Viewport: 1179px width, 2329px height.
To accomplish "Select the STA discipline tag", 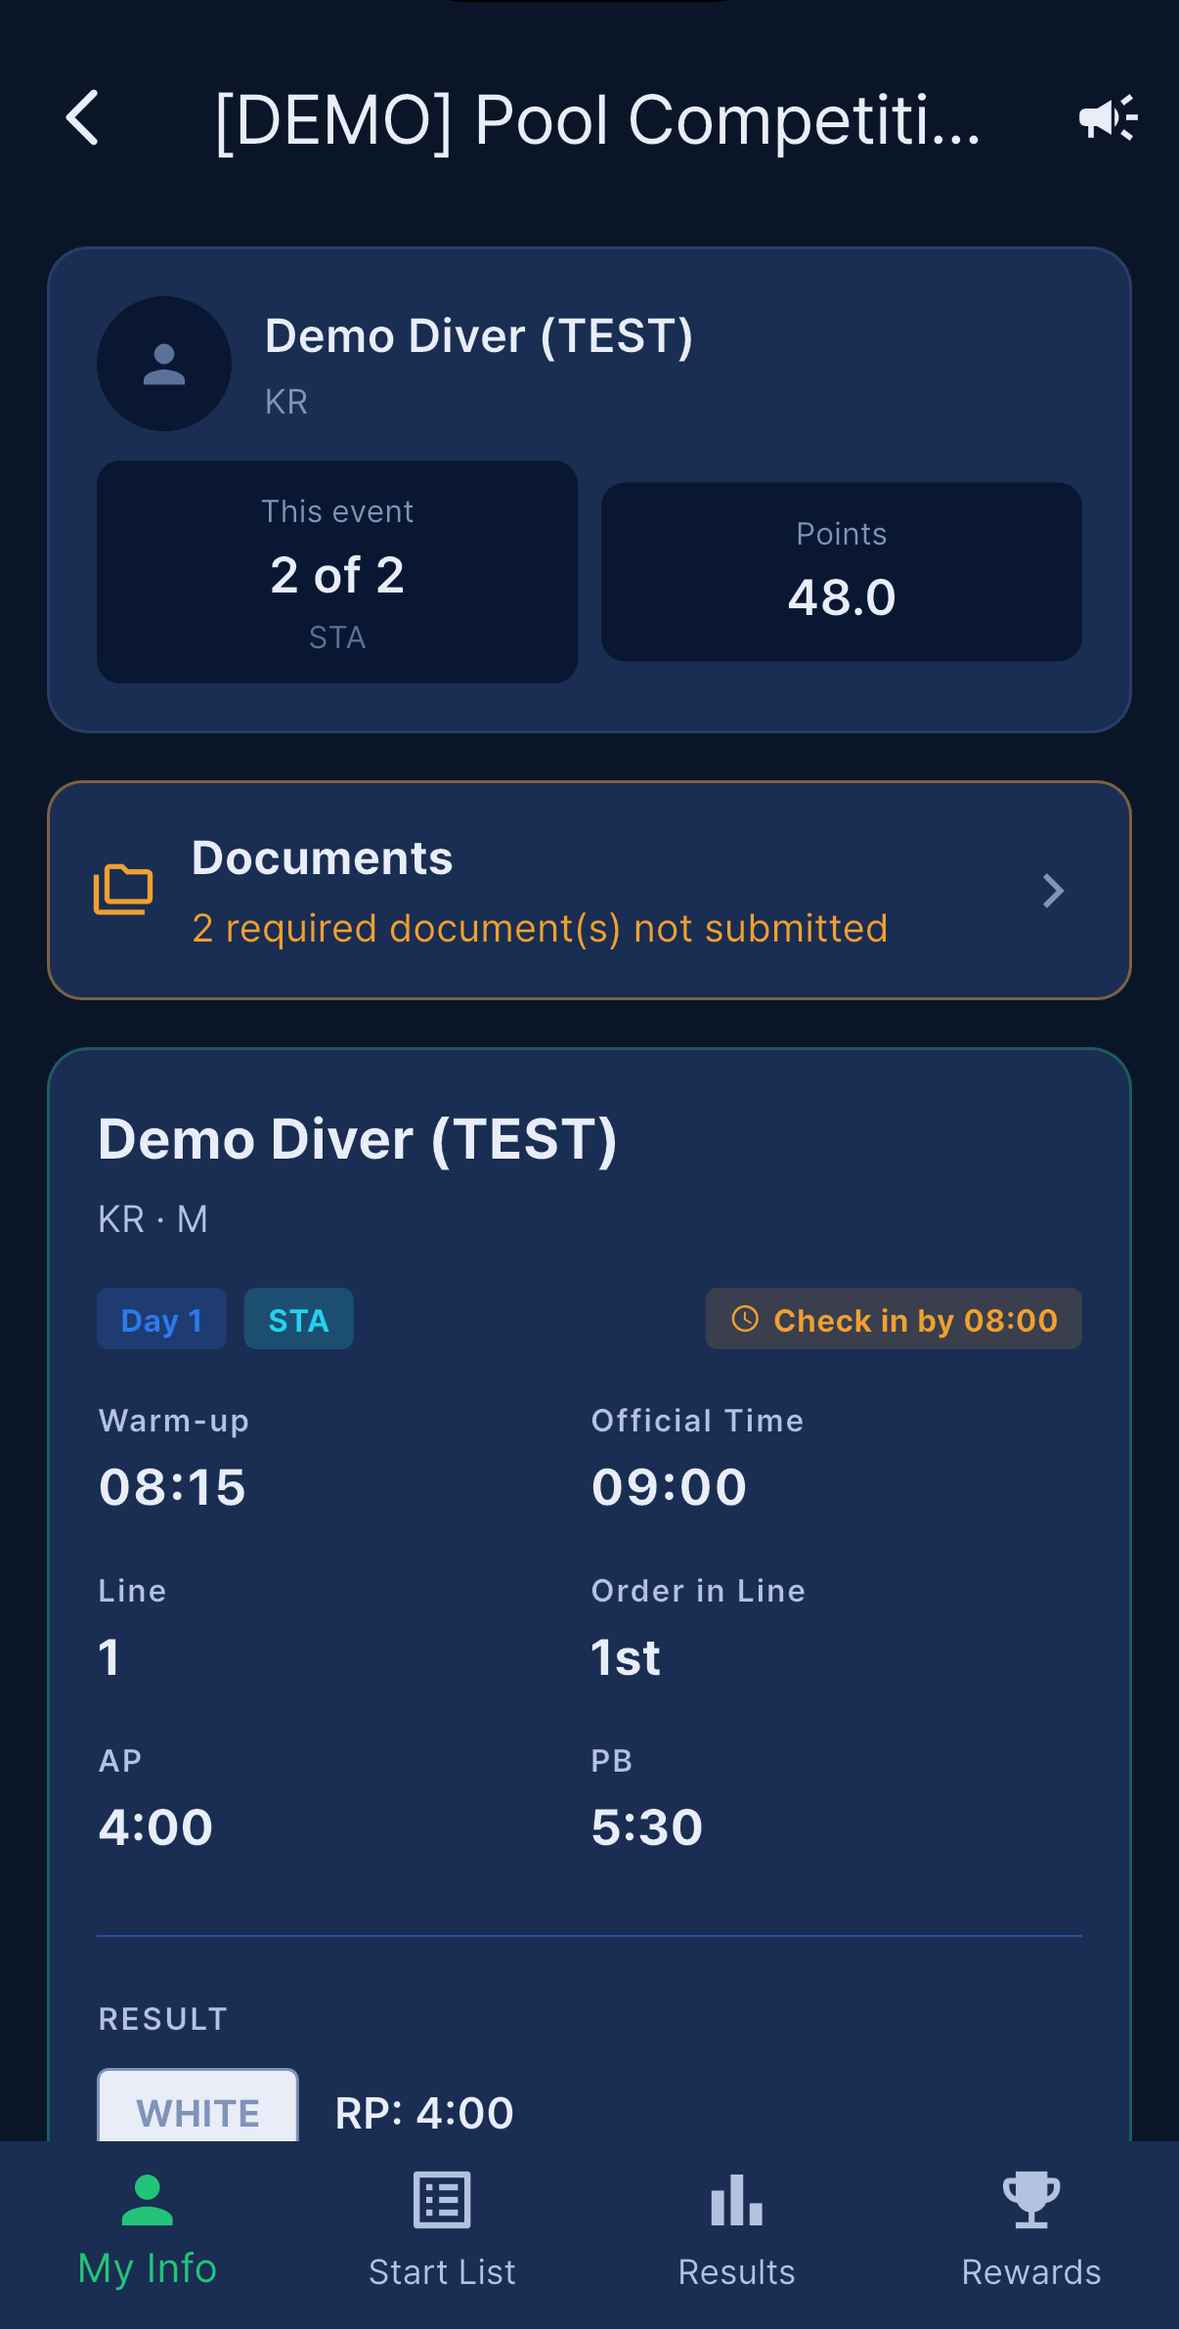I will [299, 1319].
